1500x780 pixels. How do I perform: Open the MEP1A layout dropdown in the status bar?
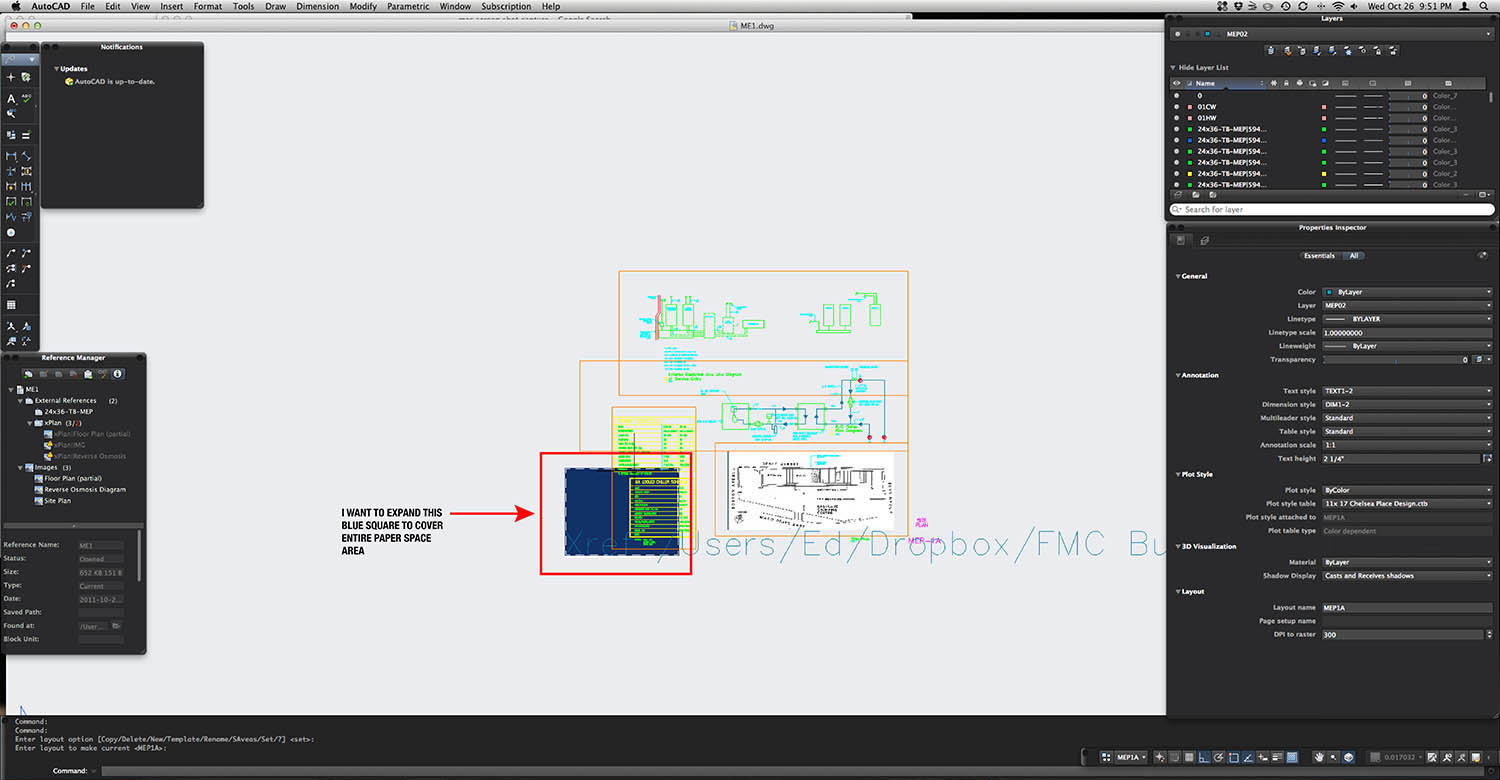[1130, 757]
